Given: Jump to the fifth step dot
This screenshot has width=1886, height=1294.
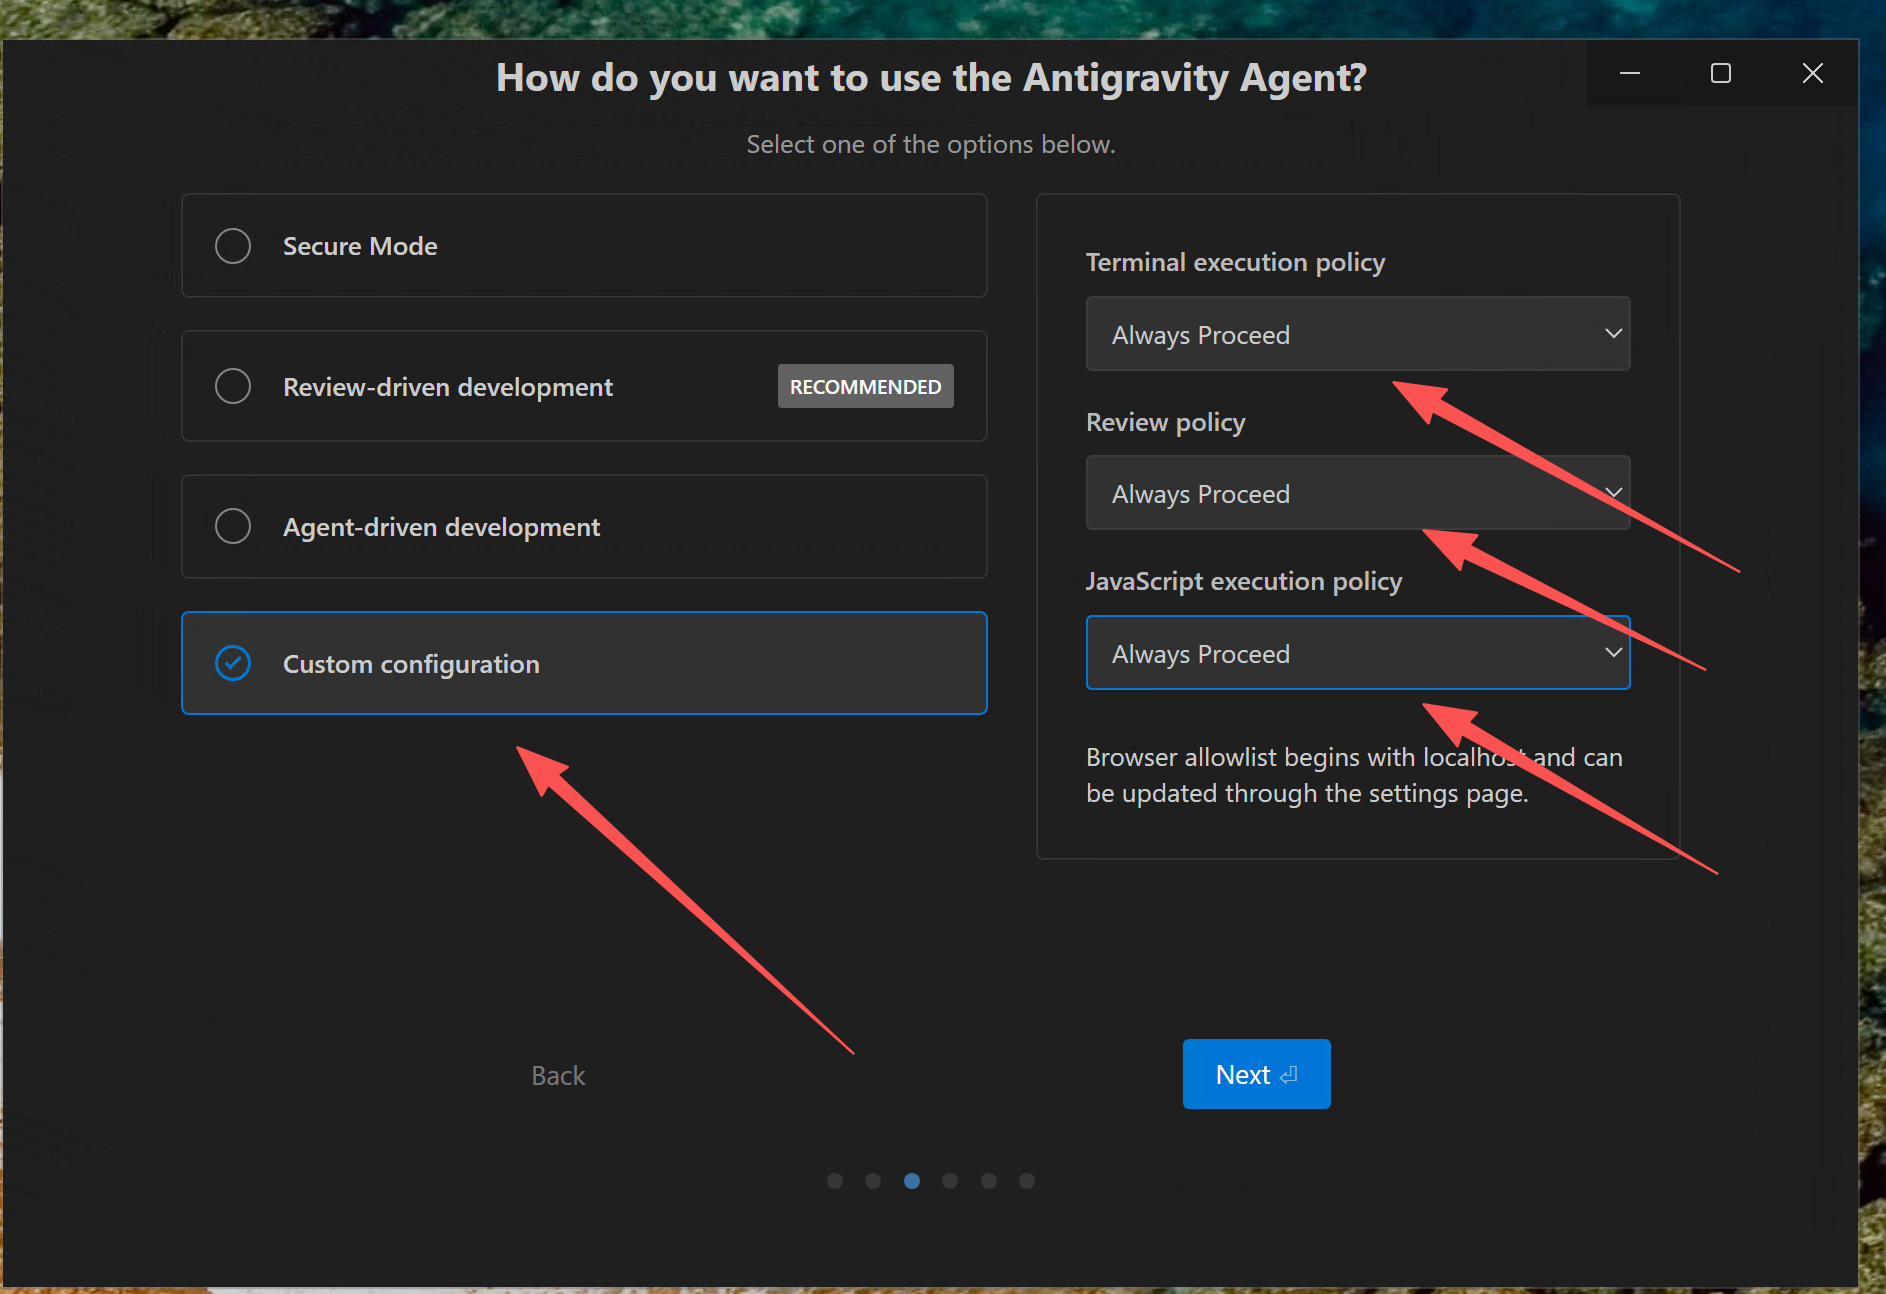Looking at the screenshot, I should pyautogui.click(x=989, y=1181).
